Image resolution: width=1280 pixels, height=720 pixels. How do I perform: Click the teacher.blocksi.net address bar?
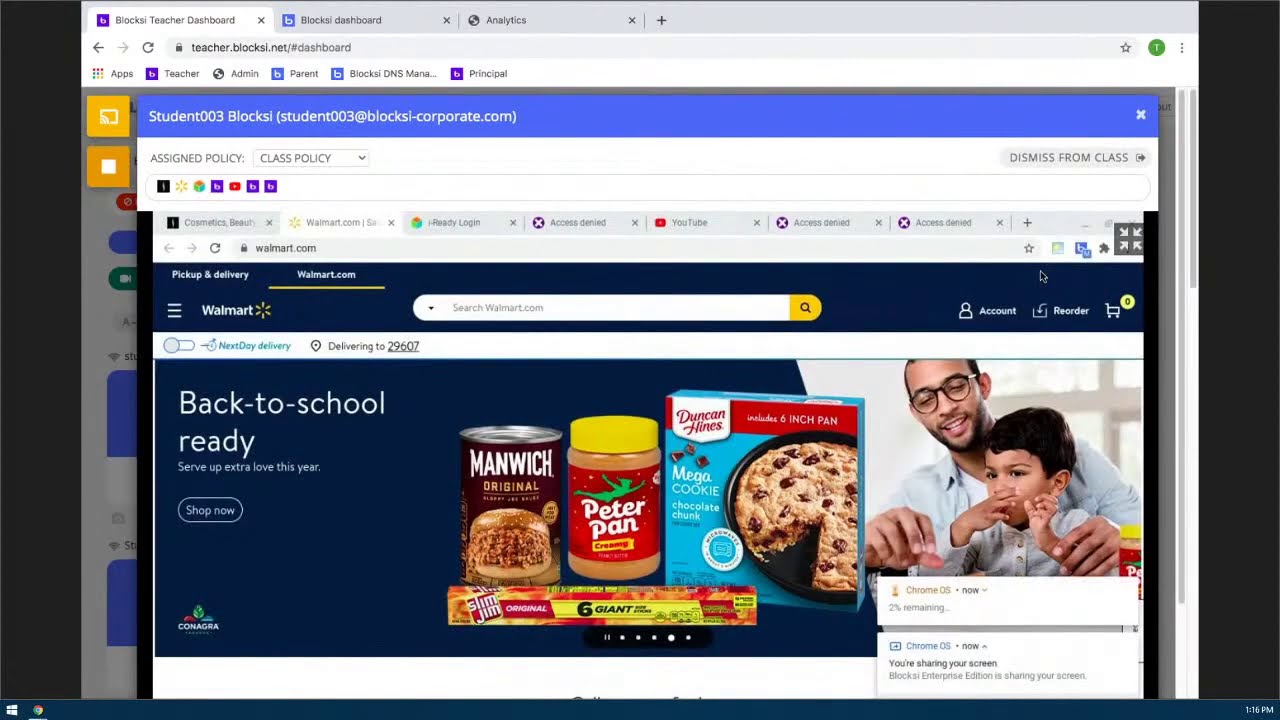[640, 47]
